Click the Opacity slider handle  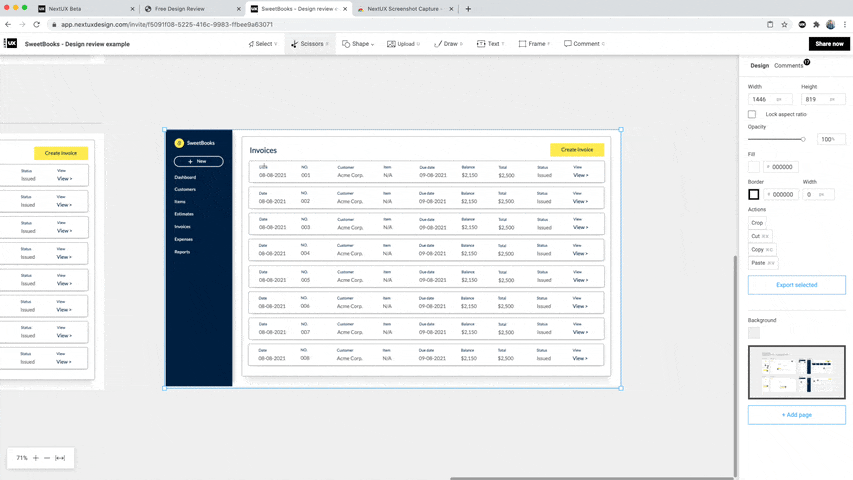[x=803, y=139]
